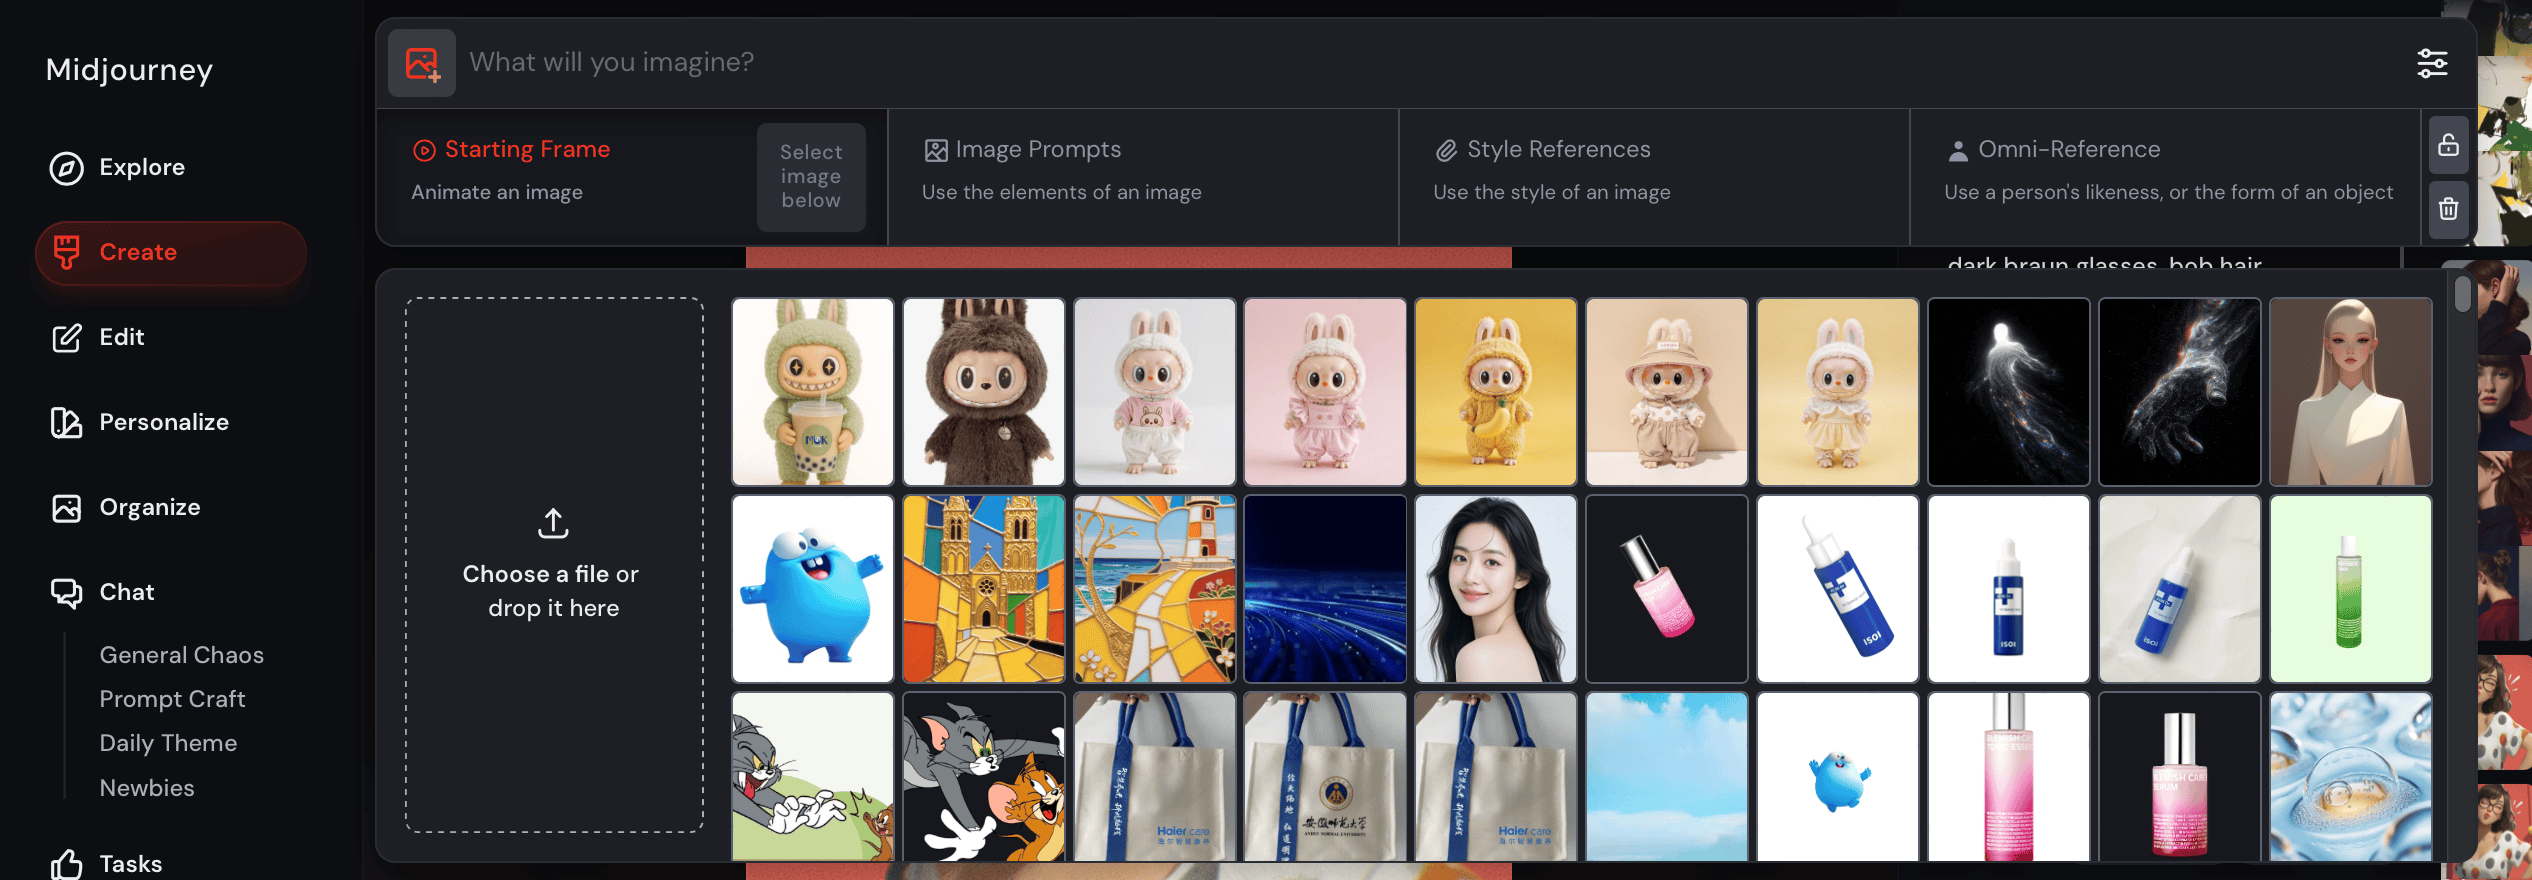Choose the white doll in pink outfit on white
This screenshot has height=880, width=2532.
pyautogui.click(x=1155, y=392)
